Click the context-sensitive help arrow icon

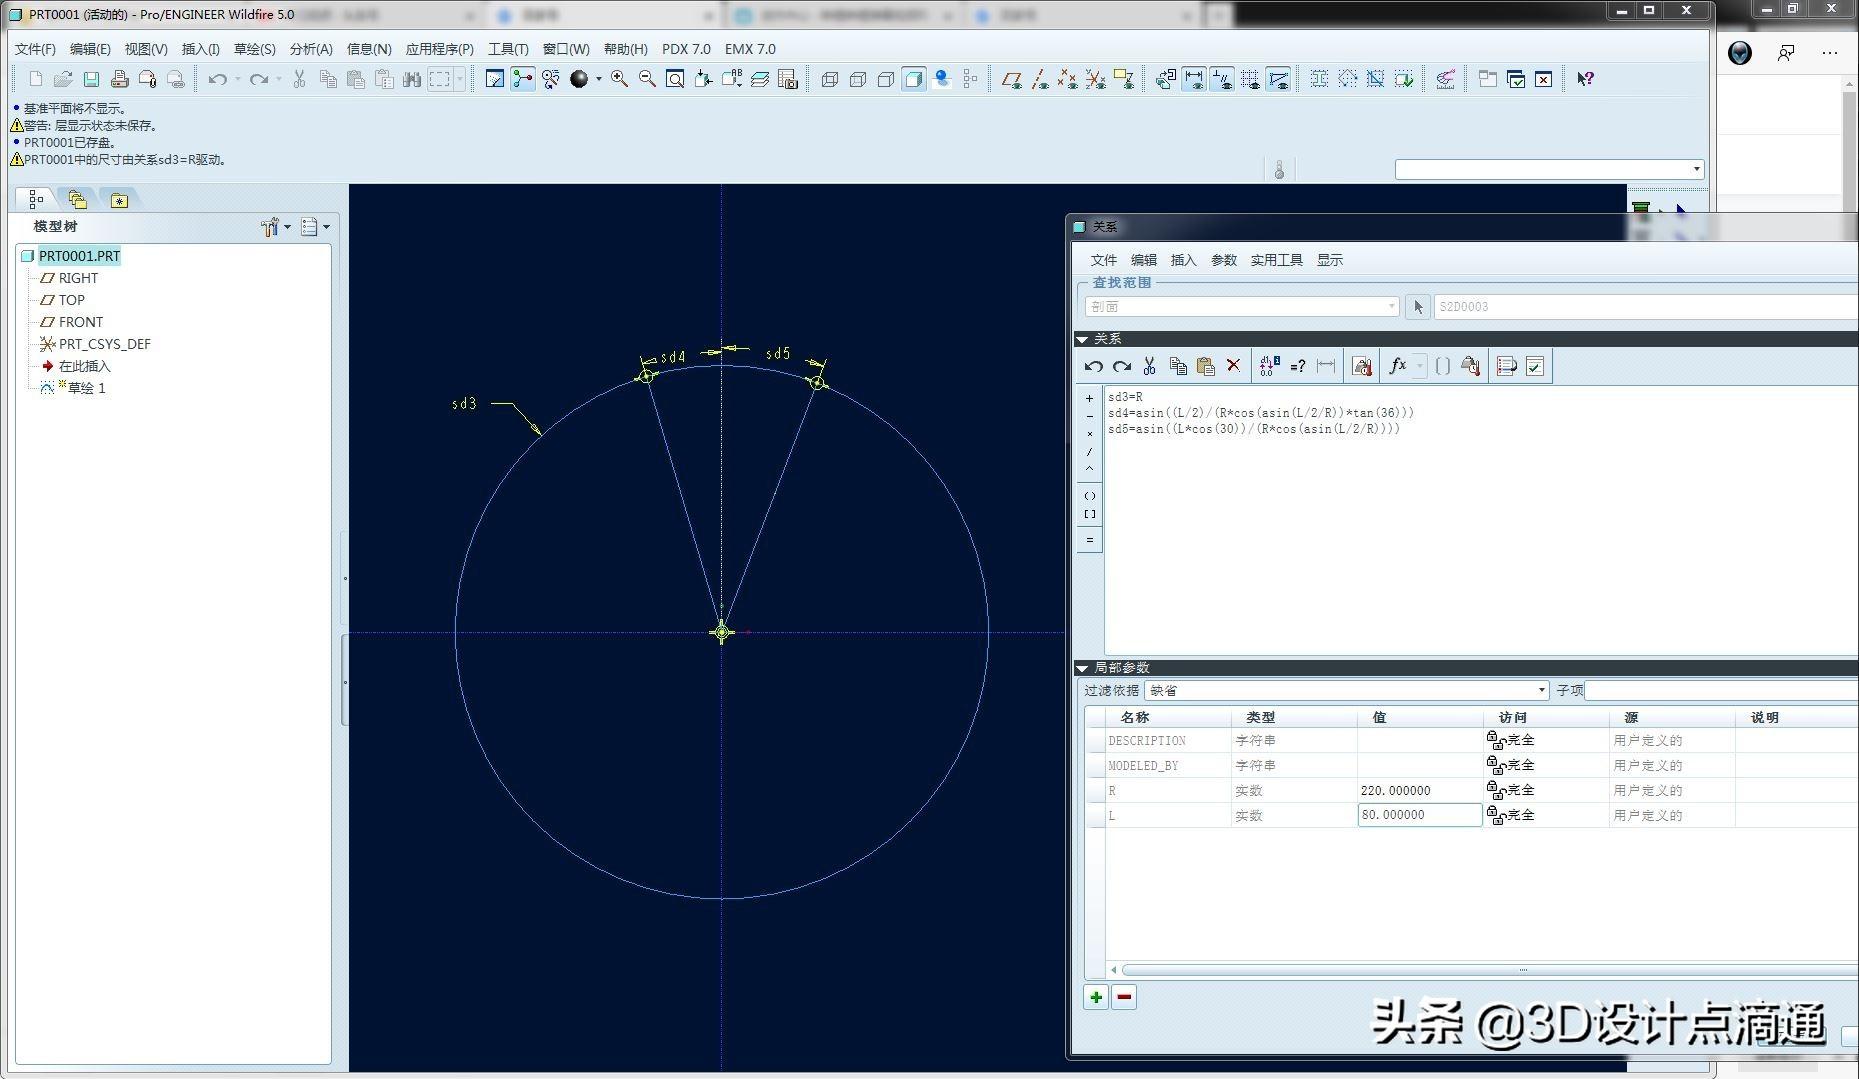1585,79
